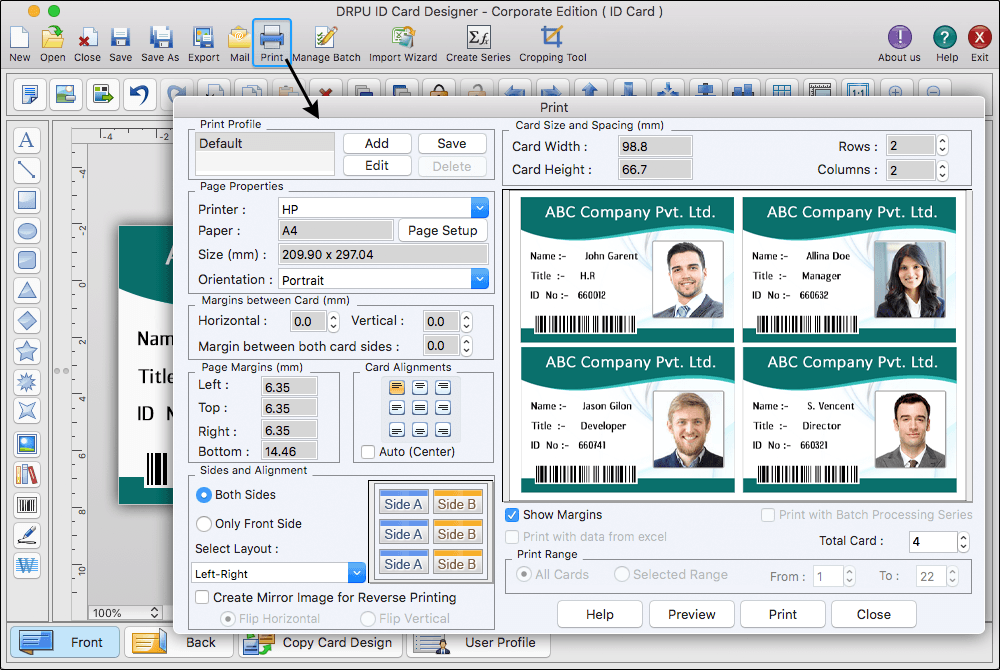
Task: Select the All Cards radio option
Action: tap(524, 574)
